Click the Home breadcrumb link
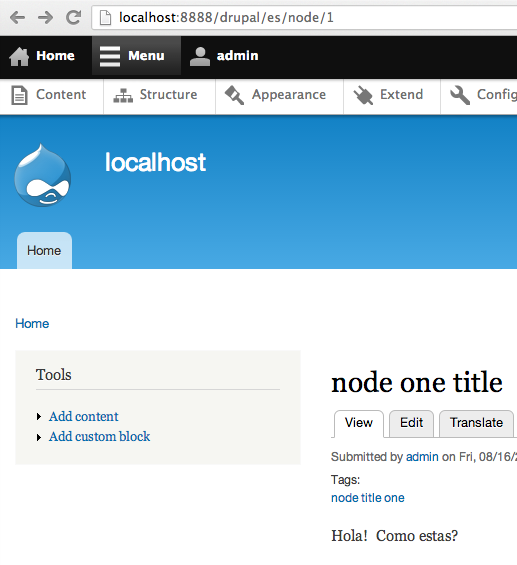This screenshot has width=517, height=565. [32, 324]
